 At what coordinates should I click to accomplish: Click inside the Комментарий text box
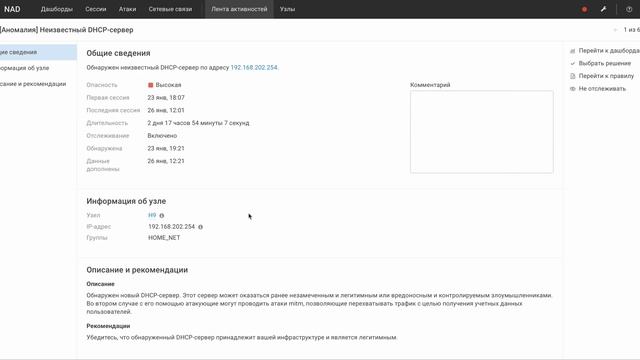point(482,132)
